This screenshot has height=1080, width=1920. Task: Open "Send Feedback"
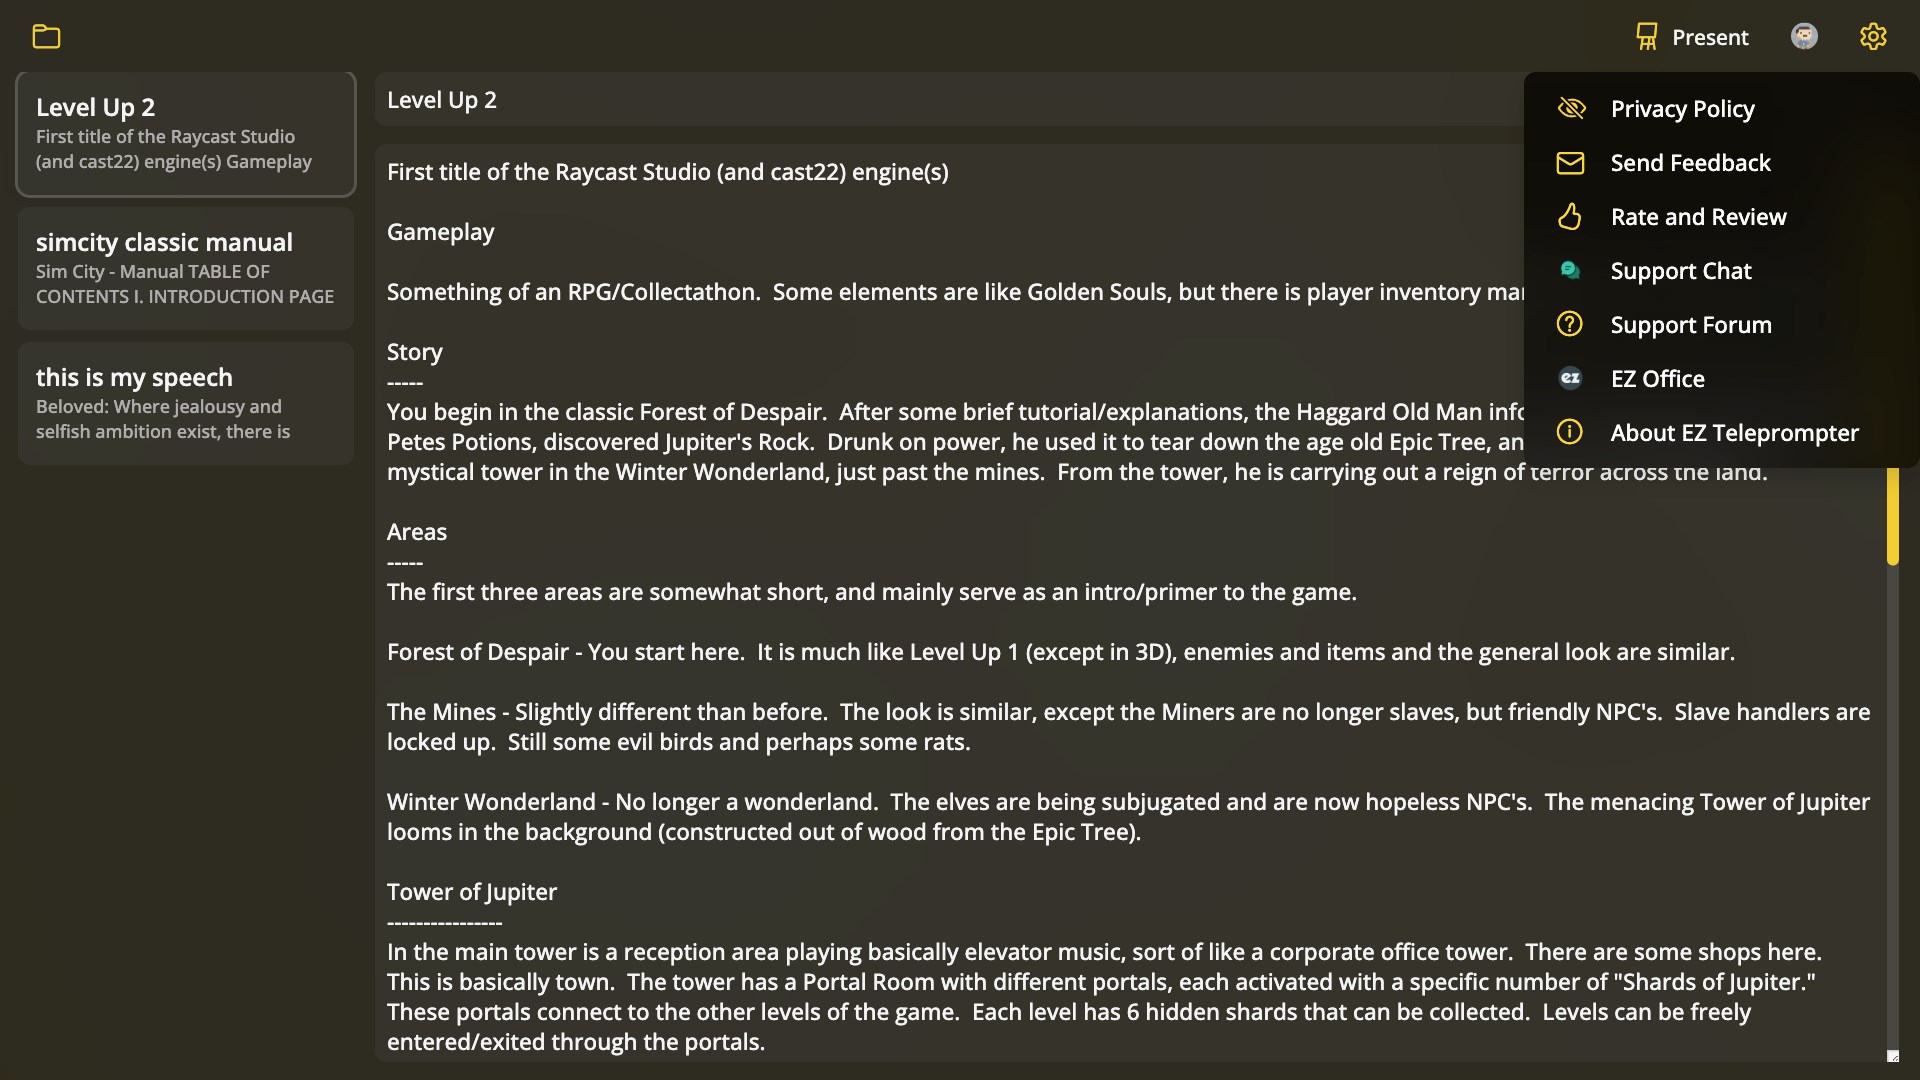click(x=1691, y=163)
